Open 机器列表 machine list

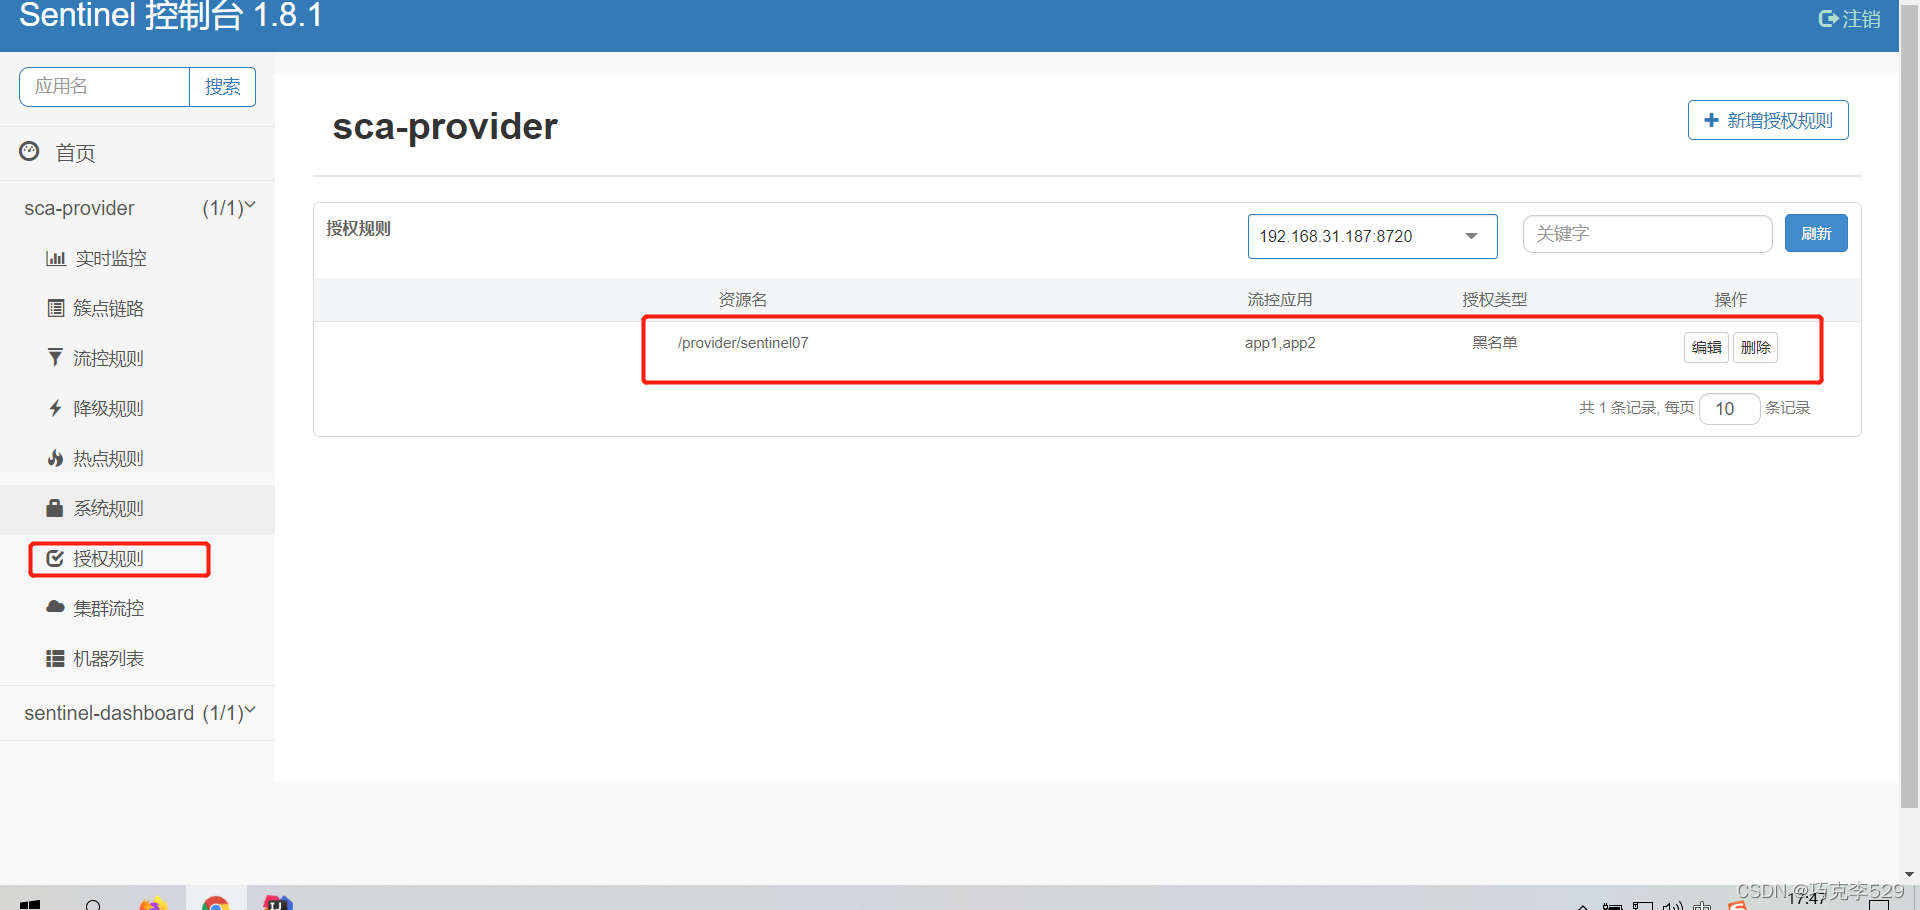click(109, 658)
